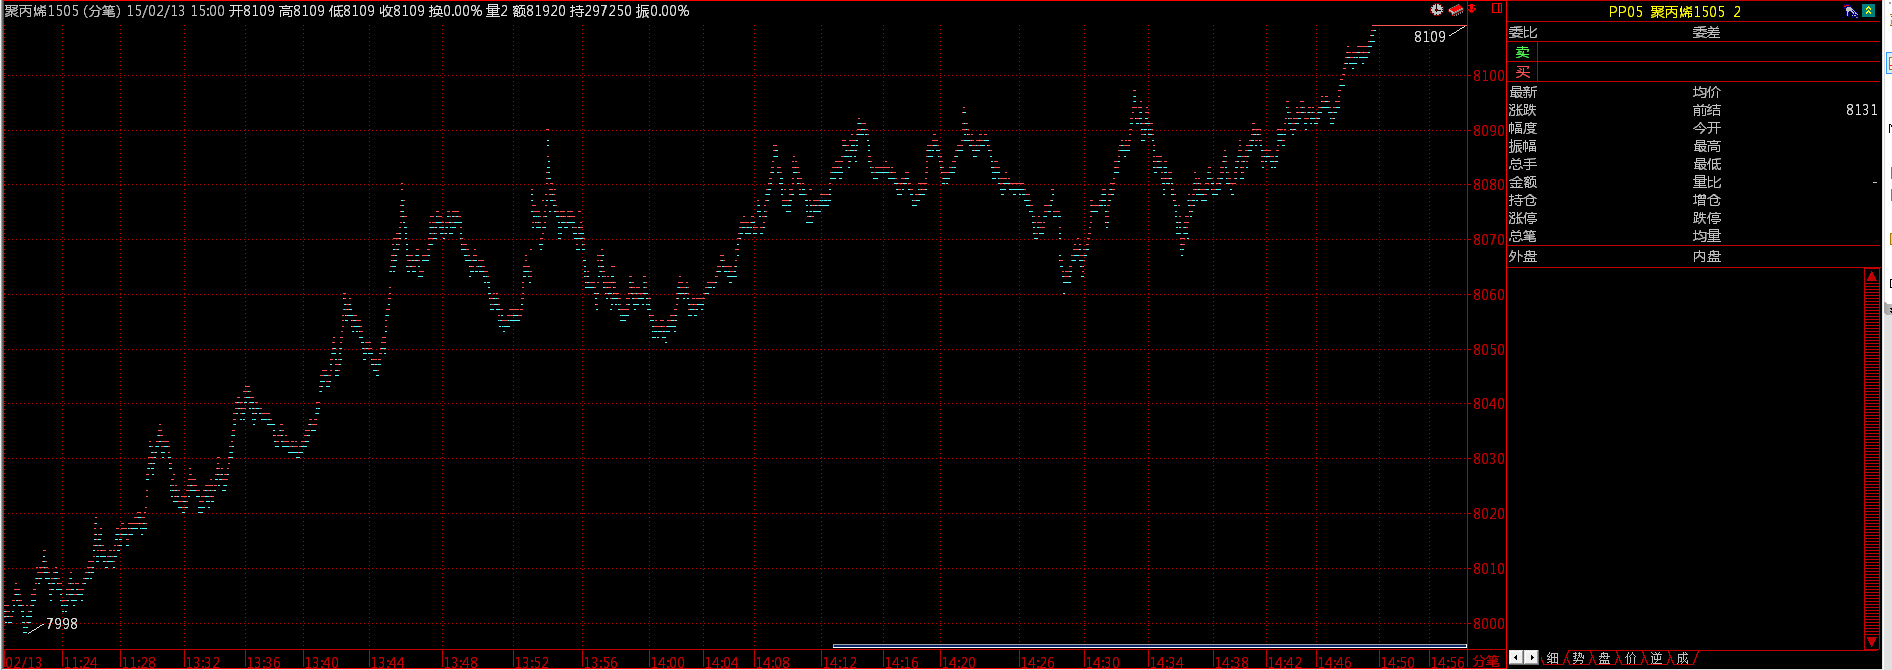Image resolution: width=1892 pixels, height=670 pixels.
Task: Click the red 买 buy label
Action: coord(1522,72)
